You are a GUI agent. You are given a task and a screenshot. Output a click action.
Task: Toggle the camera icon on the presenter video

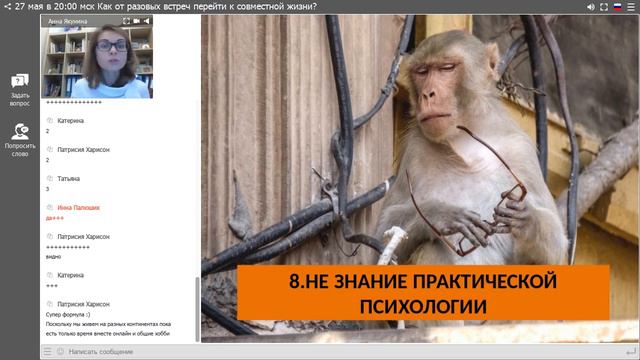[x=136, y=21]
